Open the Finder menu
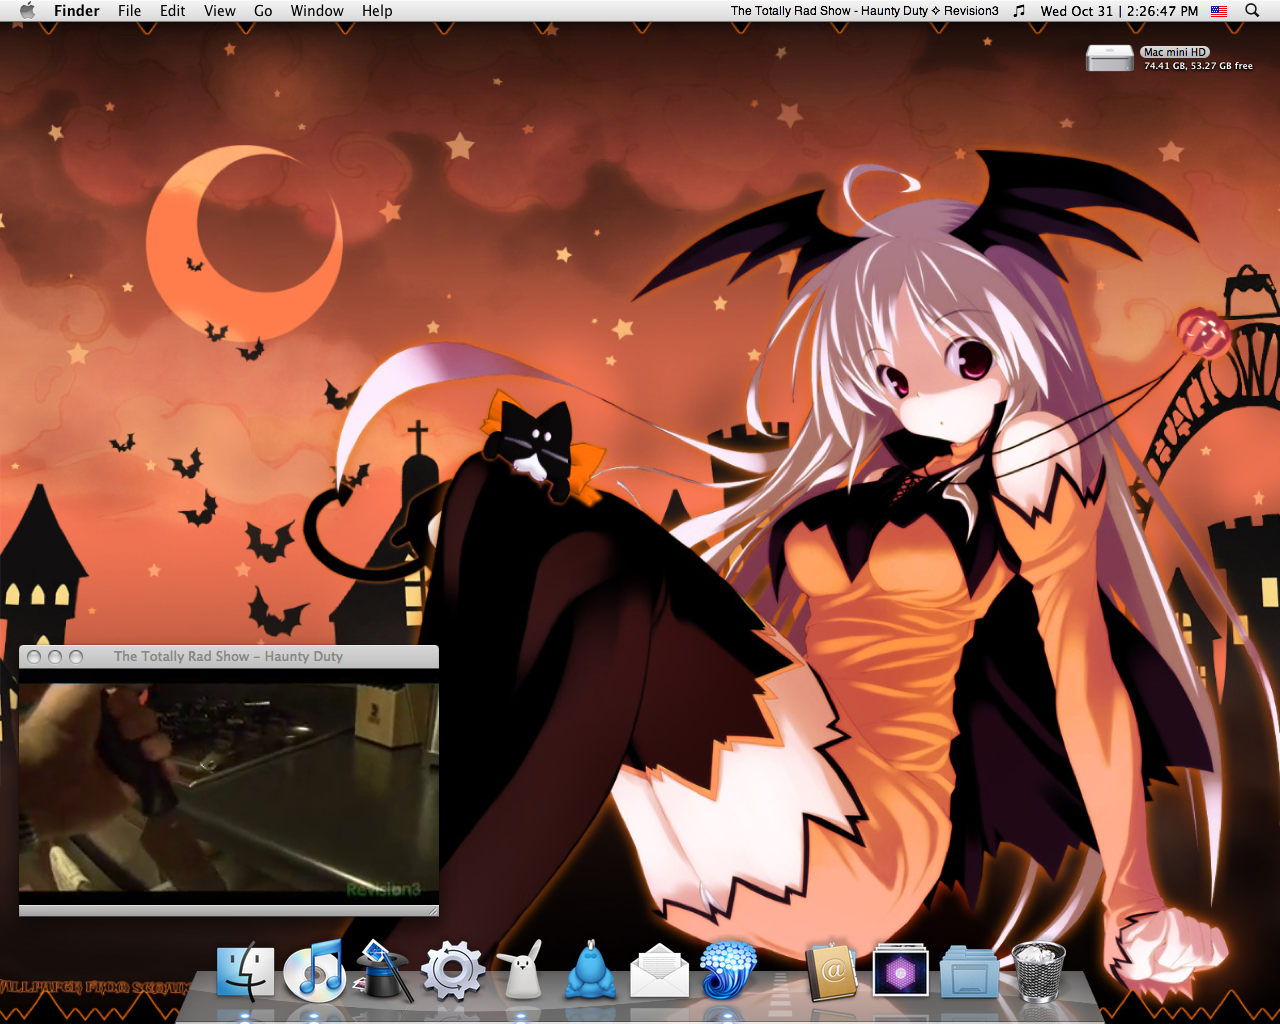The height and width of the screenshot is (1024, 1280). click(77, 11)
